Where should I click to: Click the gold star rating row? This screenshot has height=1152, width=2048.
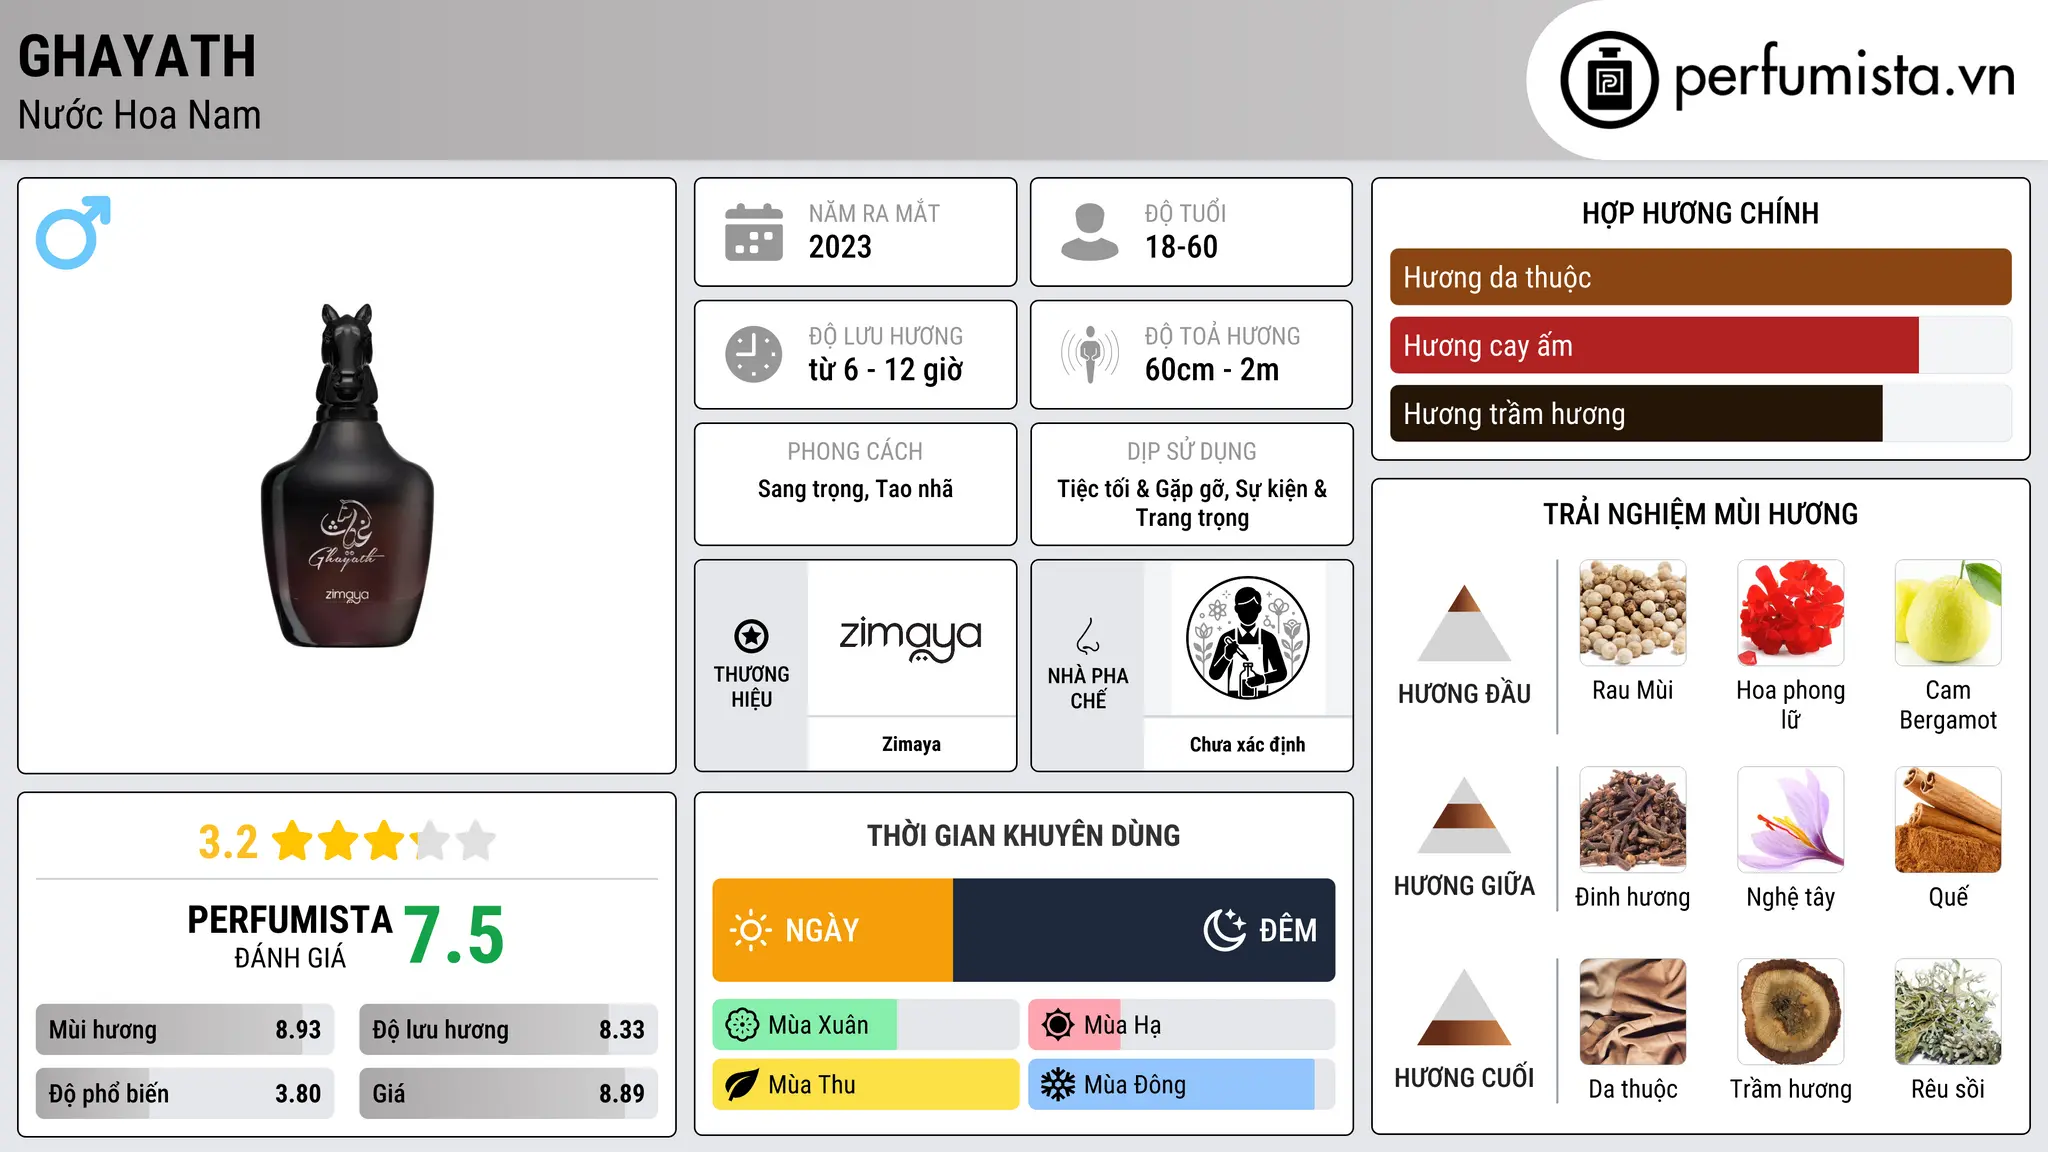point(384,841)
